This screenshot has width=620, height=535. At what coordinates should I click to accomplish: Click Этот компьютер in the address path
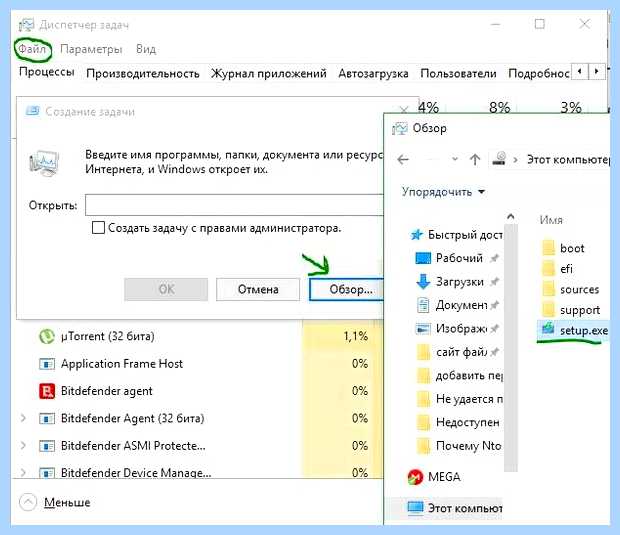click(568, 160)
